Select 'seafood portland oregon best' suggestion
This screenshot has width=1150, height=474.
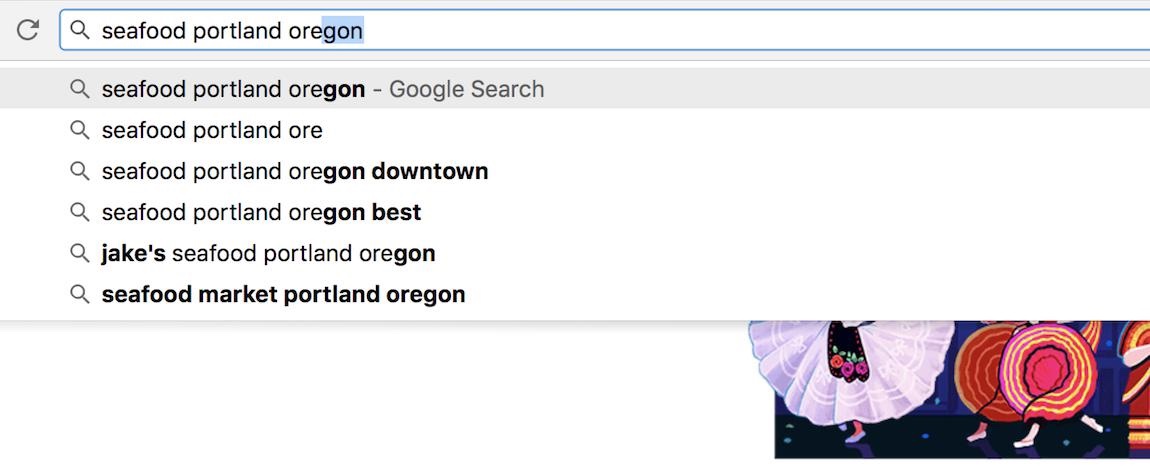point(261,212)
